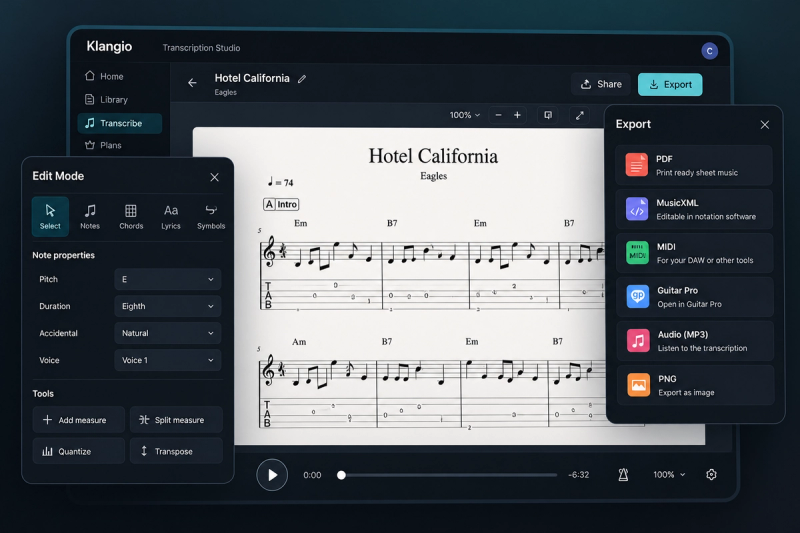Viewport: 800px width, 533px height.
Task: Click the Am chord symbol
Action: [299, 342]
